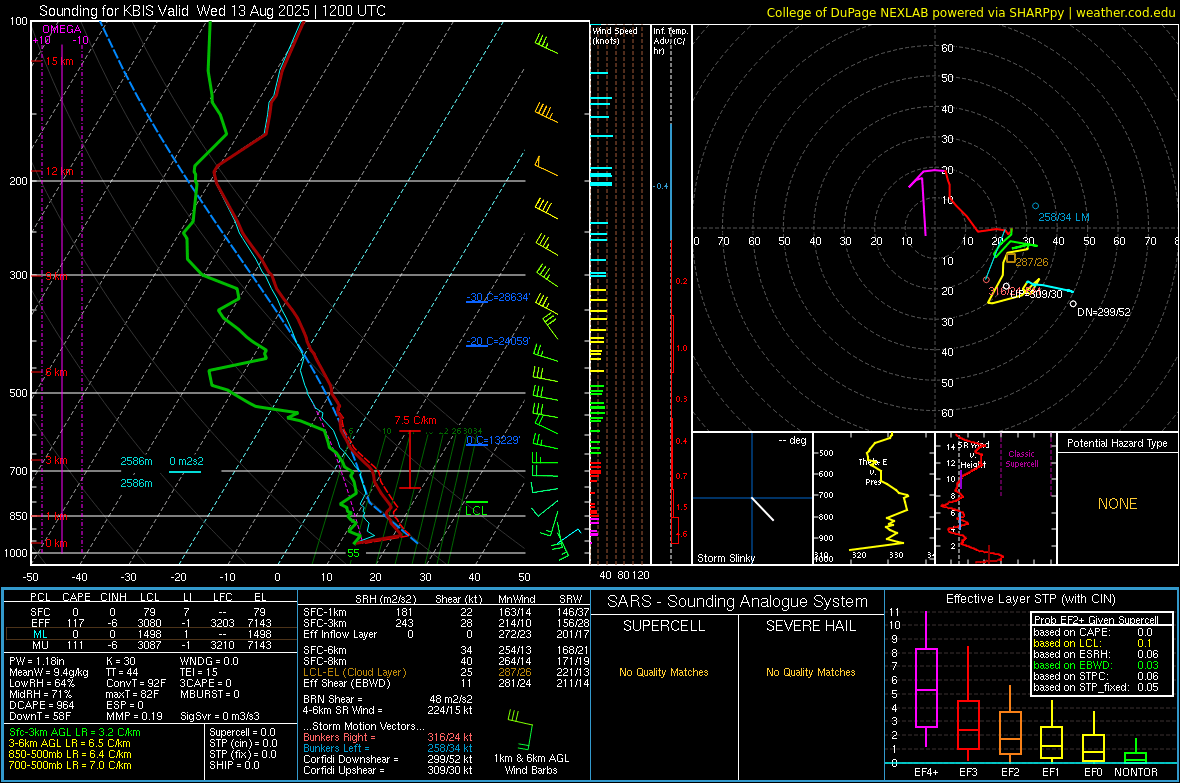
Task: Select the highlighted ML parcel row label
Action: [40, 634]
